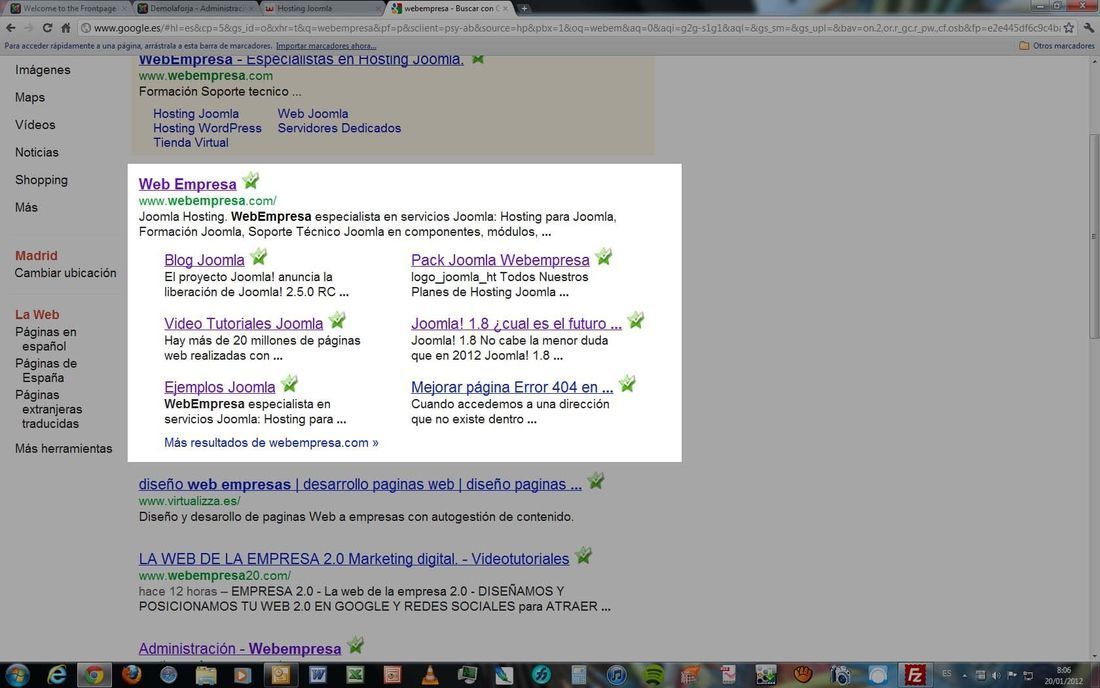Click the star beside Joomla! 1.8 ¿cual es el futuro
The width and height of the screenshot is (1100, 688).
636,321
